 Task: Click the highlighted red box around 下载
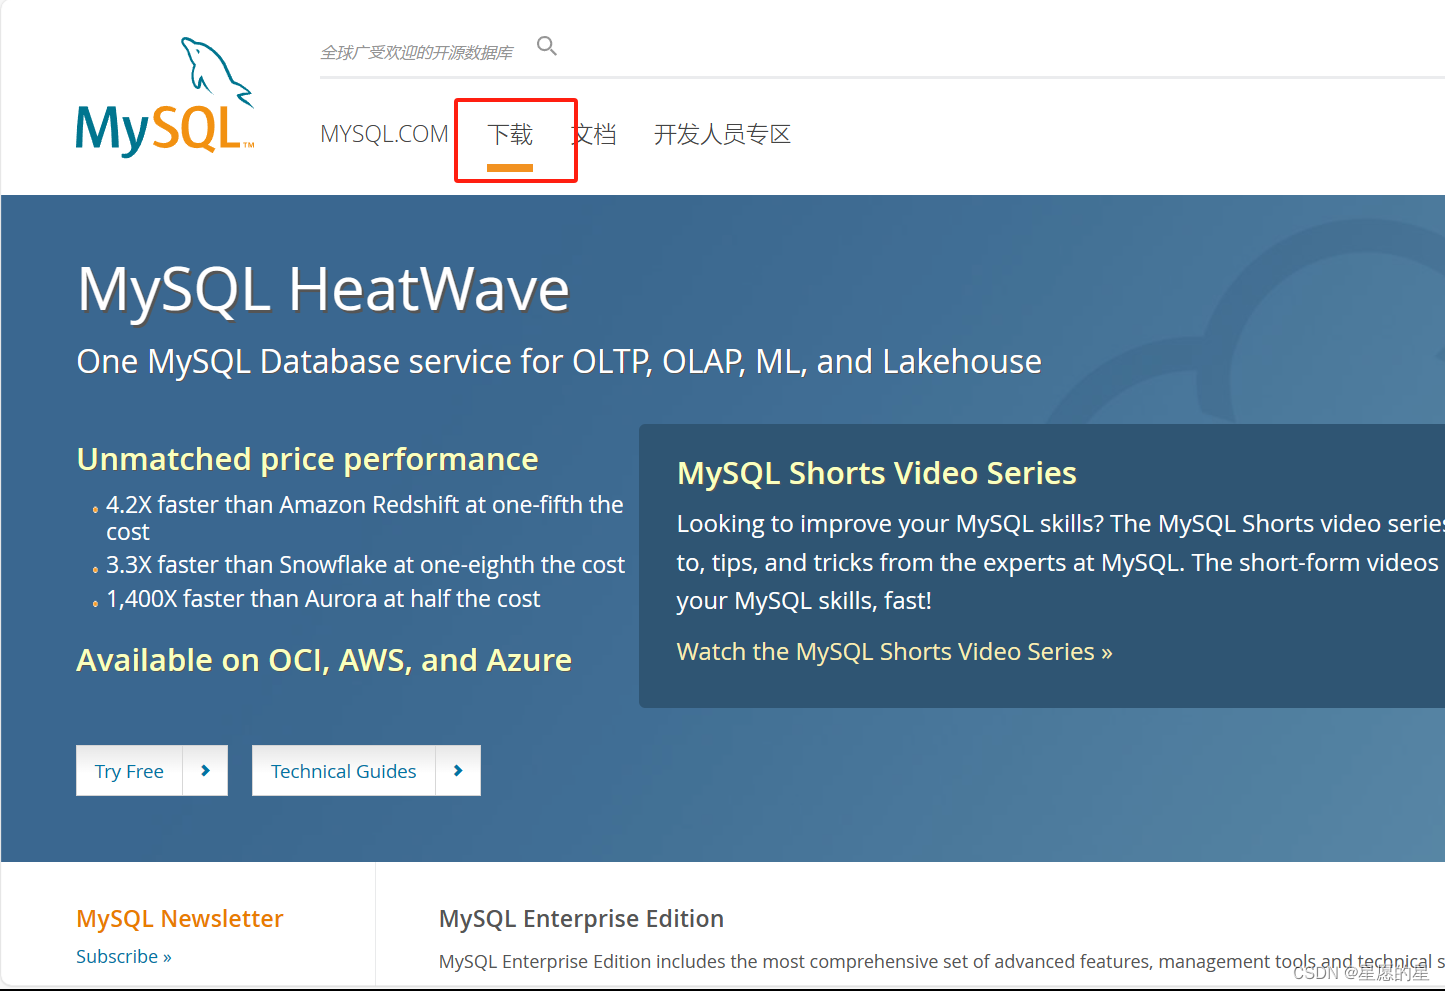(x=515, y=140)
